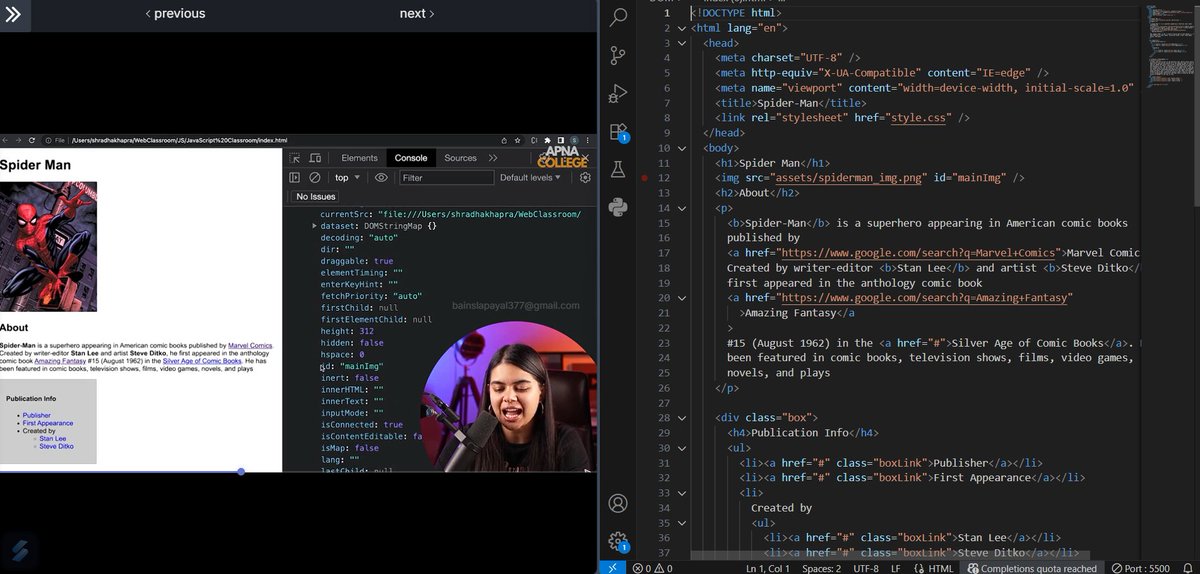Go to the previous slide

pos(175,13)
